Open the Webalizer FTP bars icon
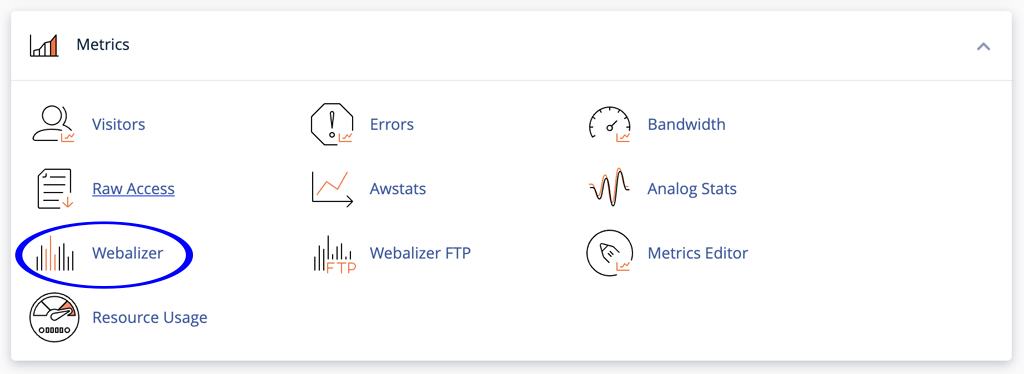 [x=334, y=254]
